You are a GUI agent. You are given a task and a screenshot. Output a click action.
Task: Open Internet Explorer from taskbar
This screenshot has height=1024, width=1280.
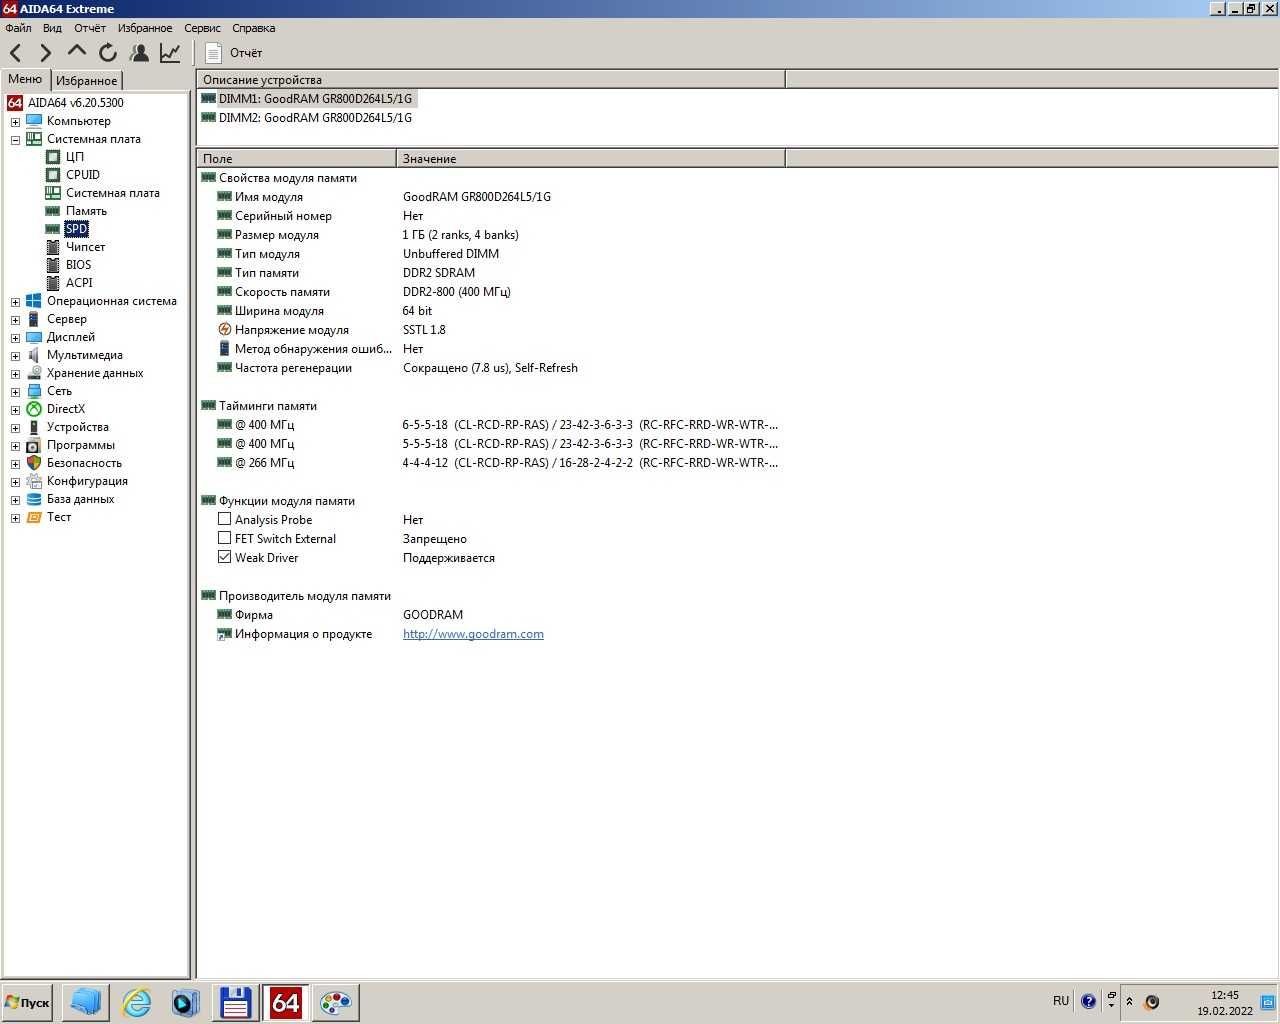pos(136,1002)
